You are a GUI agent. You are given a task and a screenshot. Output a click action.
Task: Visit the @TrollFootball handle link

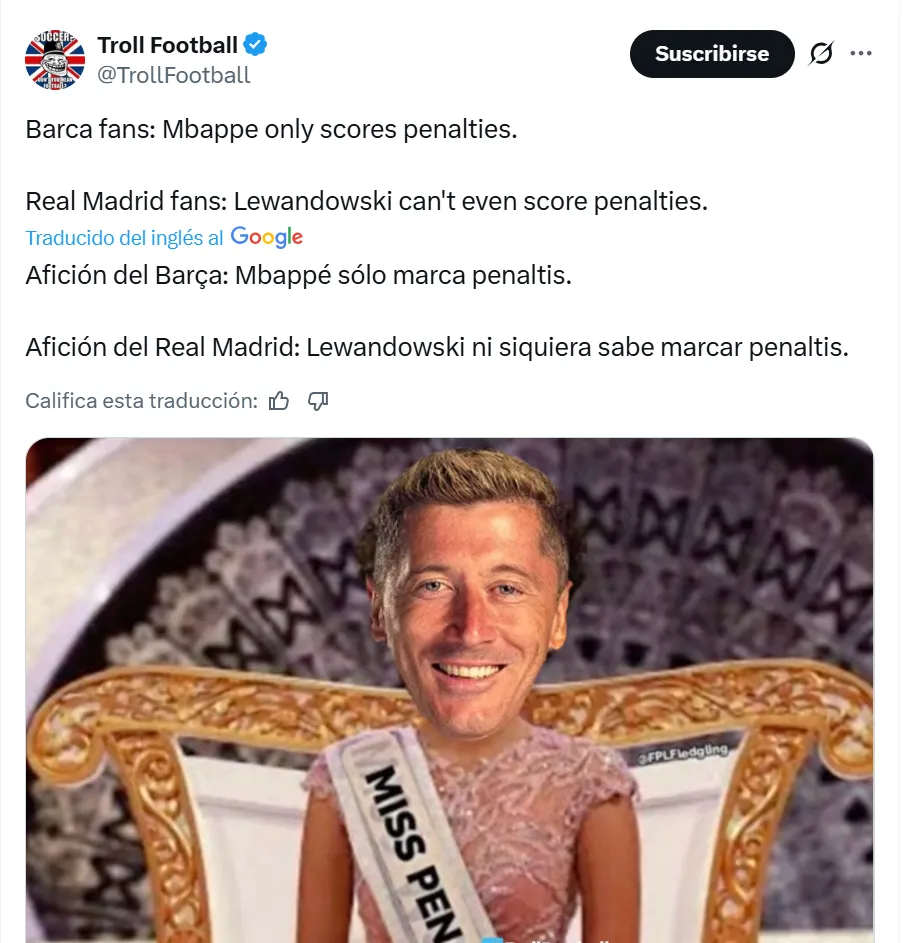pyautogui.click(x=173, y=75)
